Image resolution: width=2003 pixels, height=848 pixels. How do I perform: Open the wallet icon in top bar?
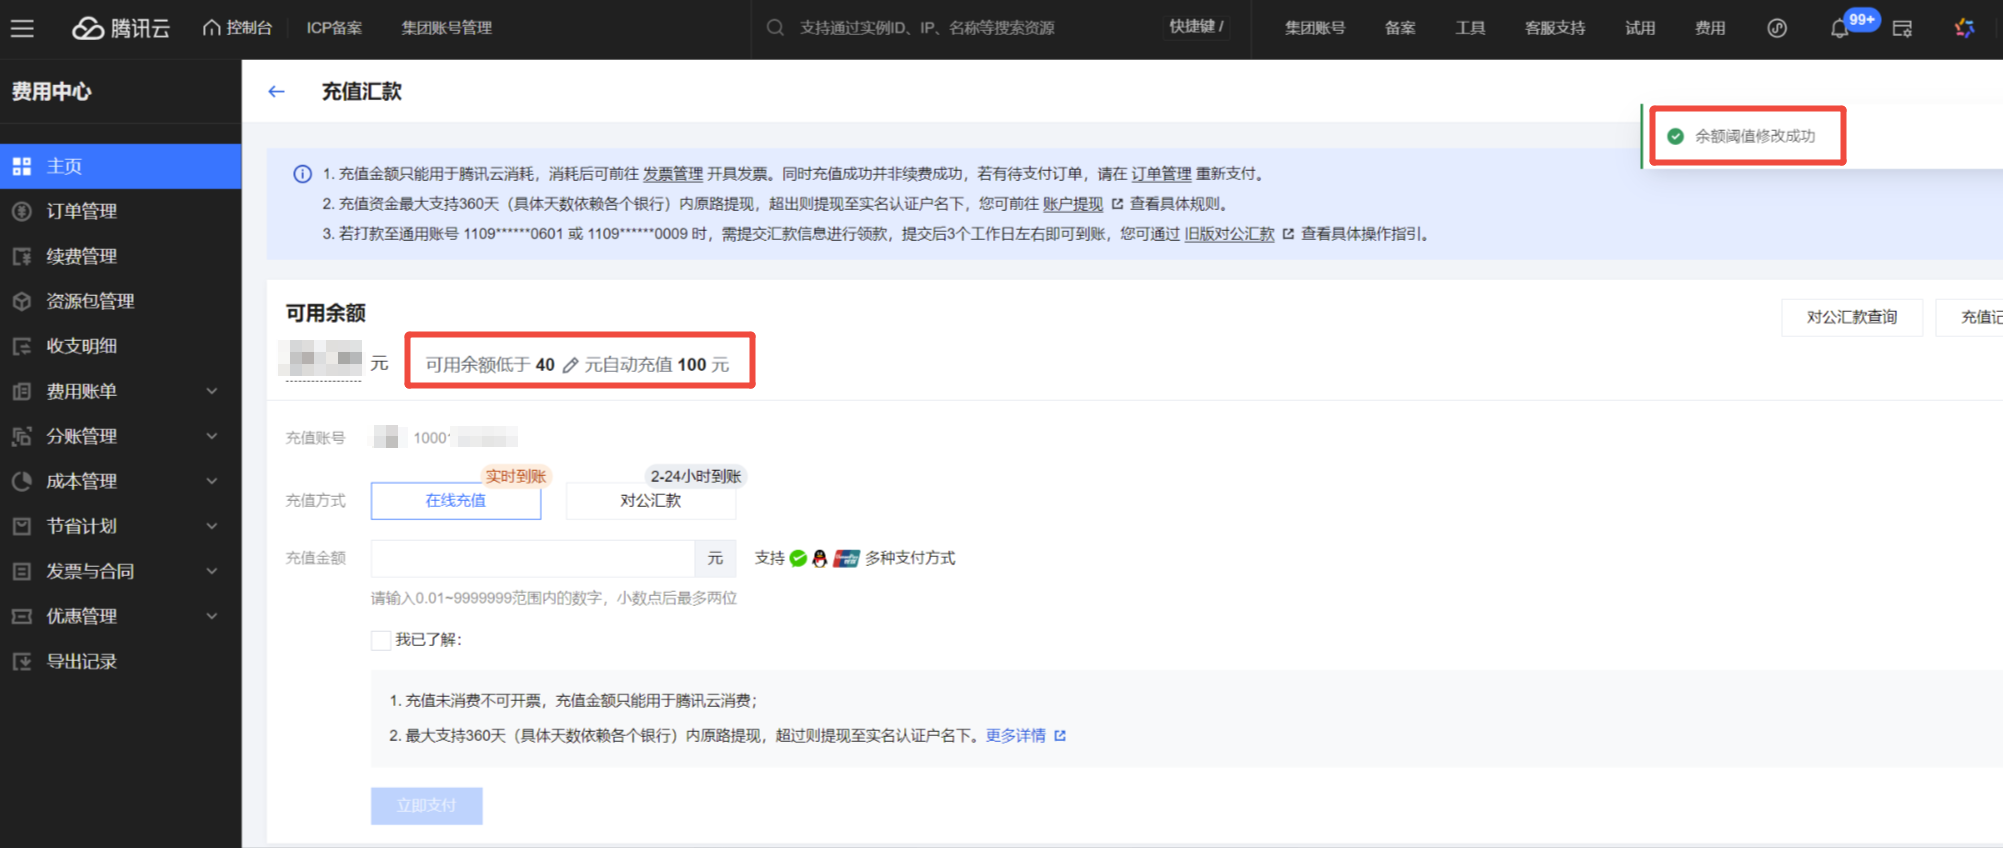pyautogui.click(x=1902, y=28)
